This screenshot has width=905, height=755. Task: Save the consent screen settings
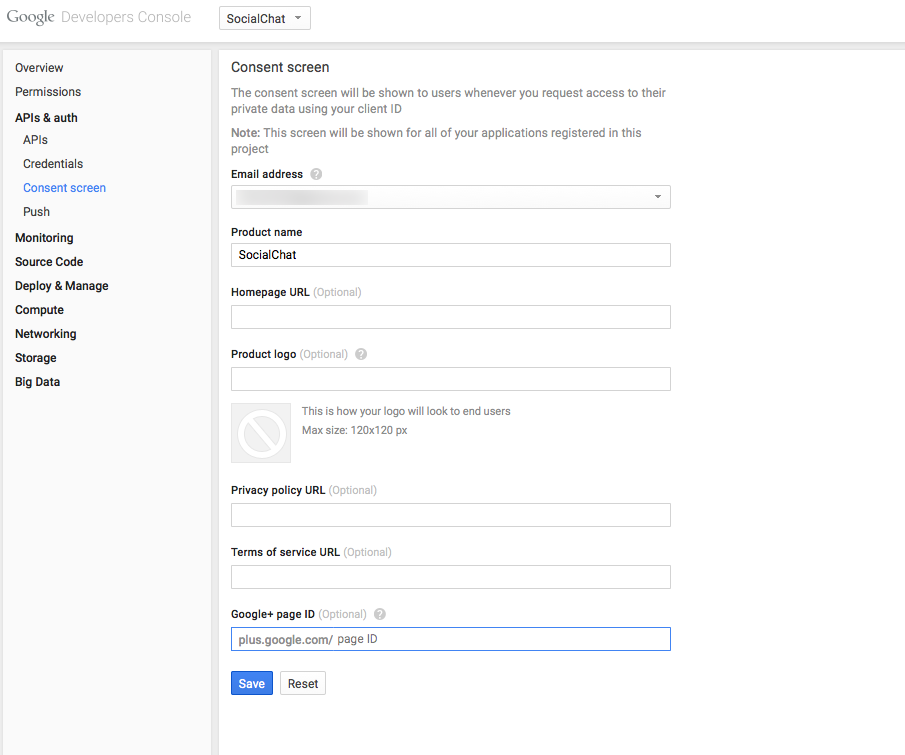coord(251,683)
